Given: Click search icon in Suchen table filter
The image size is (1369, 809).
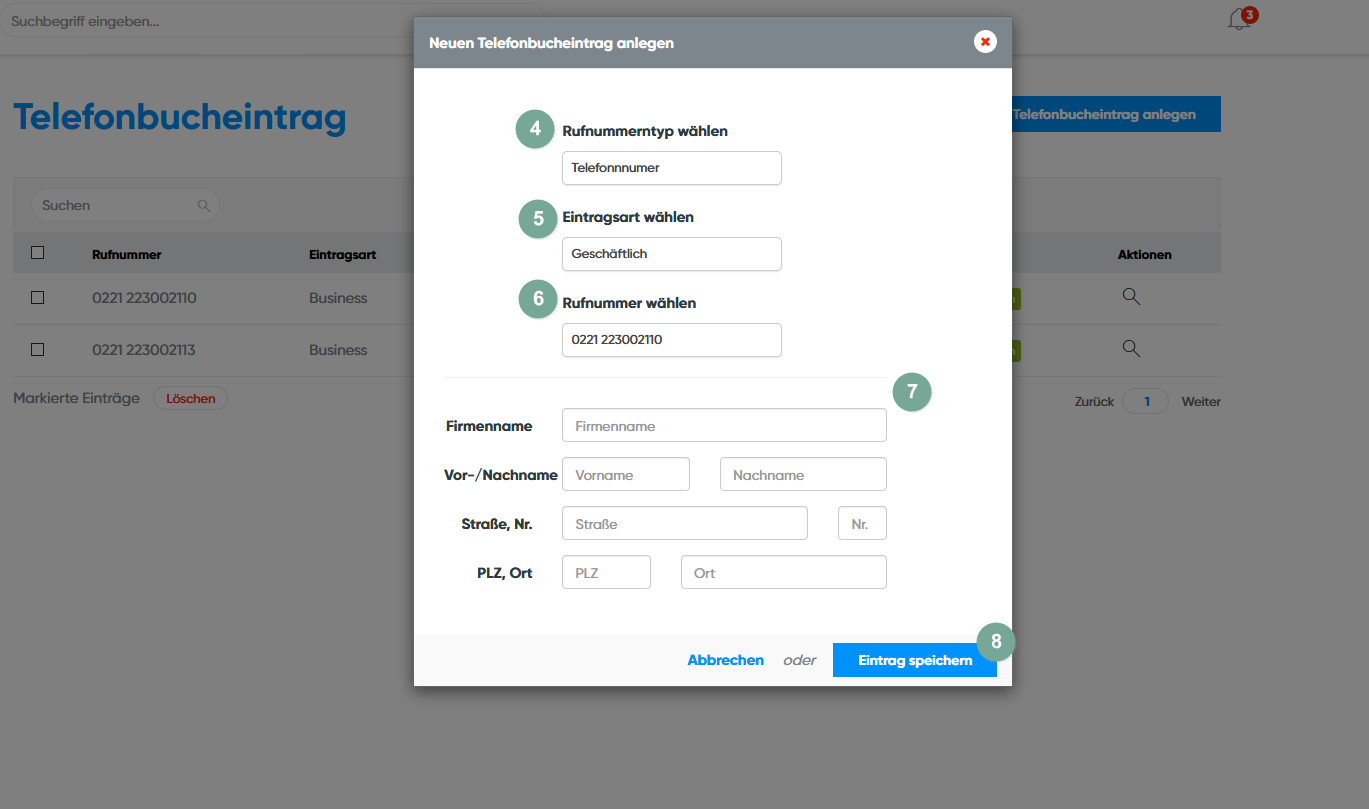Looking at the screenshot, I should 204,205.
